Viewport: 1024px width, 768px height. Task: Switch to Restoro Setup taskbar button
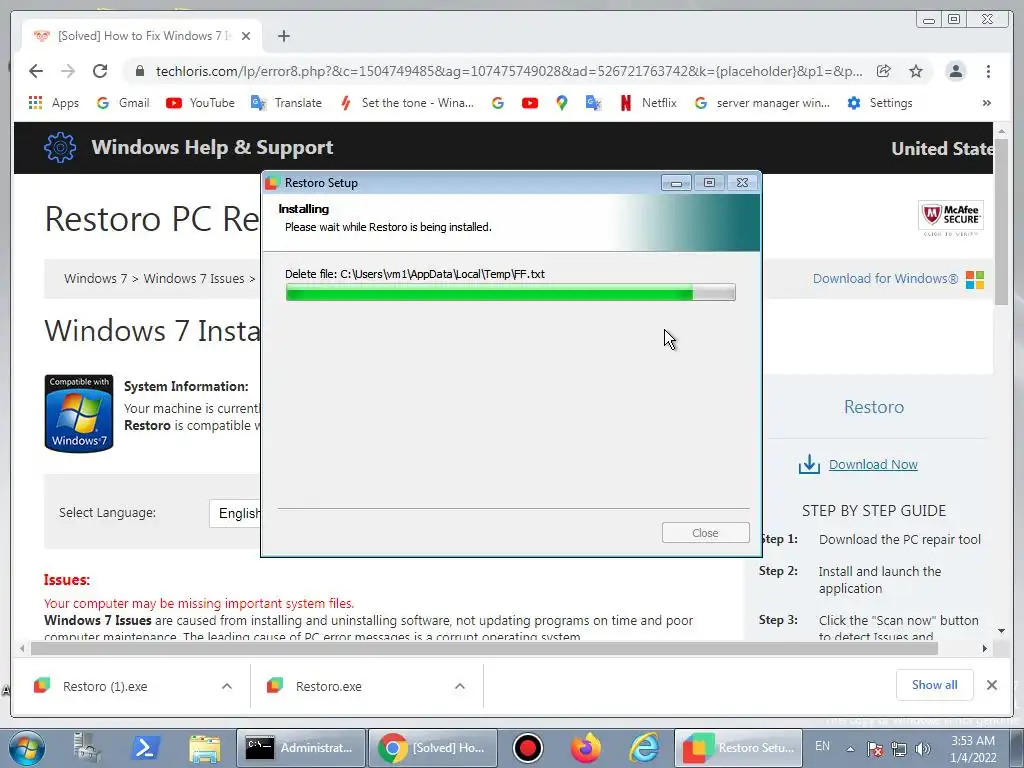(x=738, y=748)
